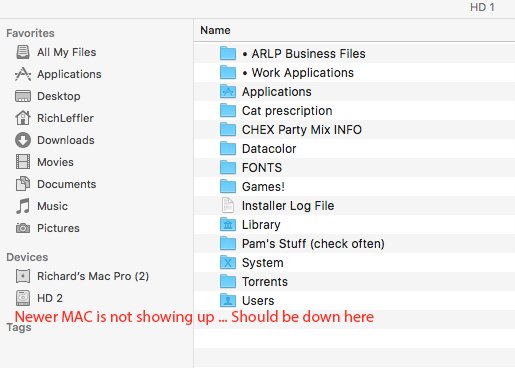
Task: Click the HD 2 drive icon
Action: [23, 298]
